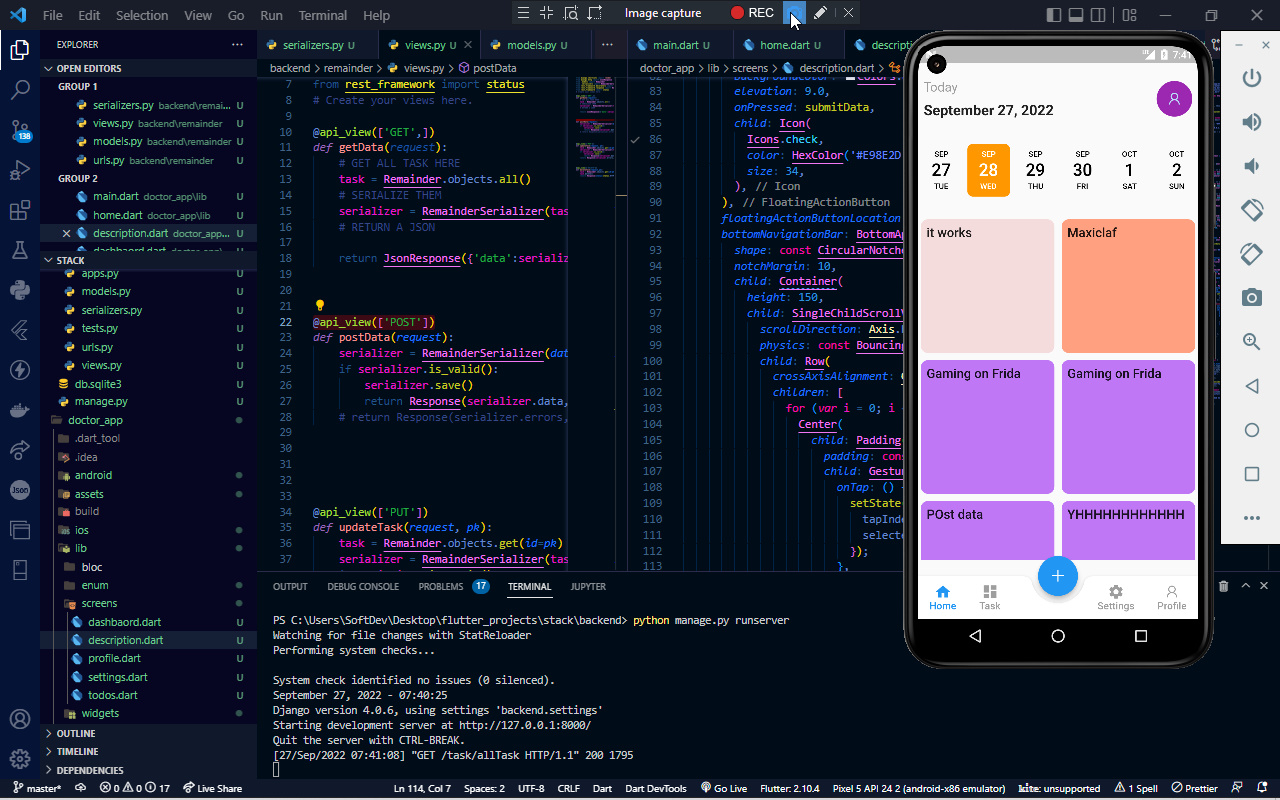Screen dimensions: 1280x800
Task: Click emulator volume up button
Action: (1251, 122)
